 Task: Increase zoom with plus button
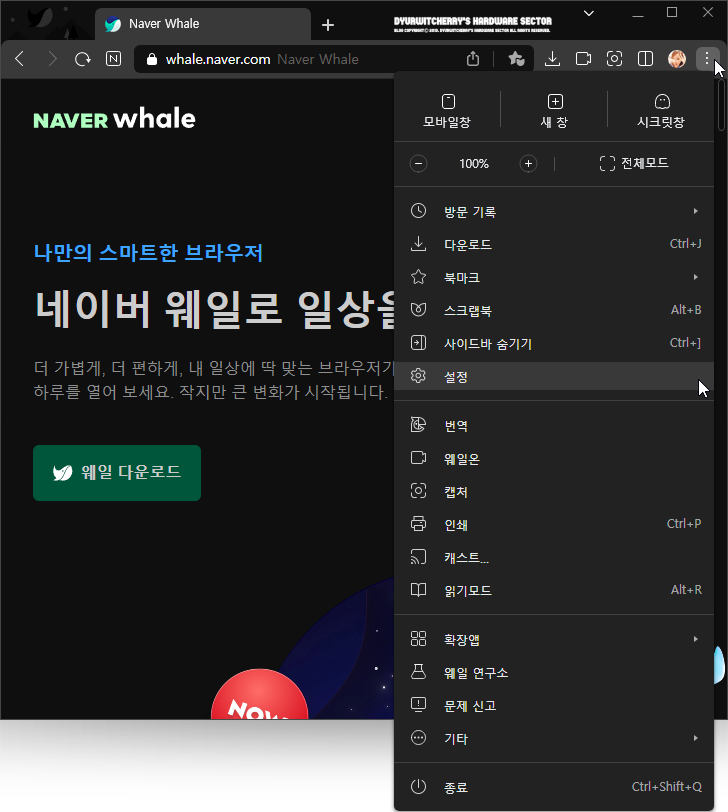click(528, 164)
